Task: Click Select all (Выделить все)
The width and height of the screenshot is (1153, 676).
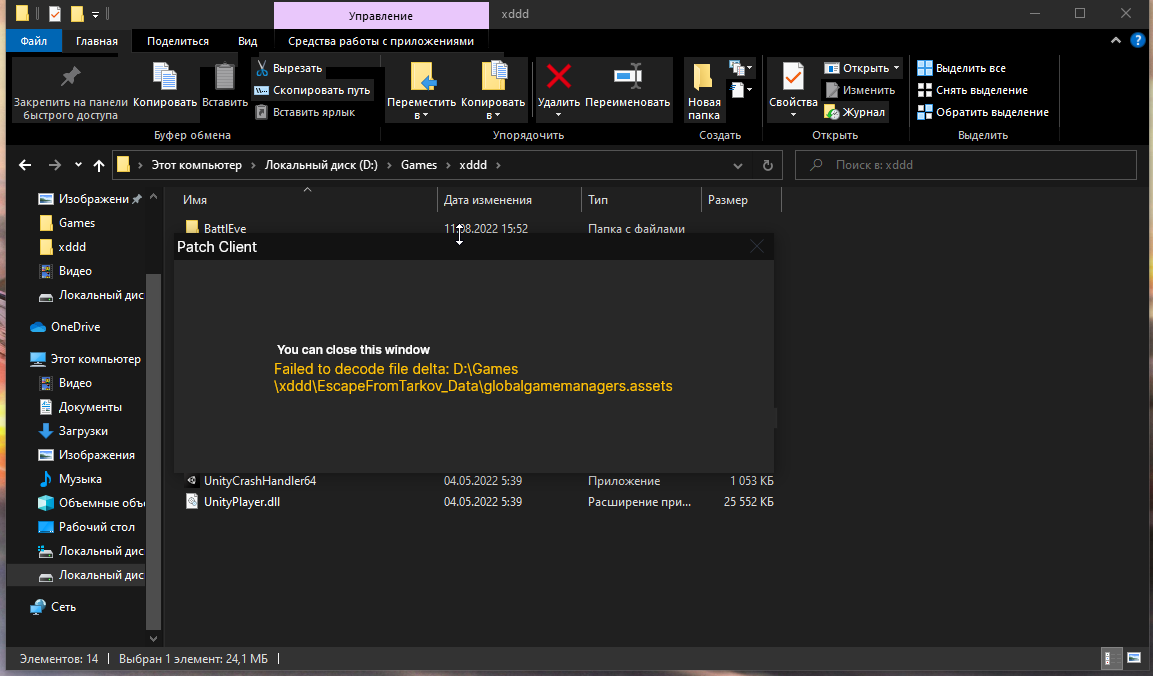Action: (969, 68)
